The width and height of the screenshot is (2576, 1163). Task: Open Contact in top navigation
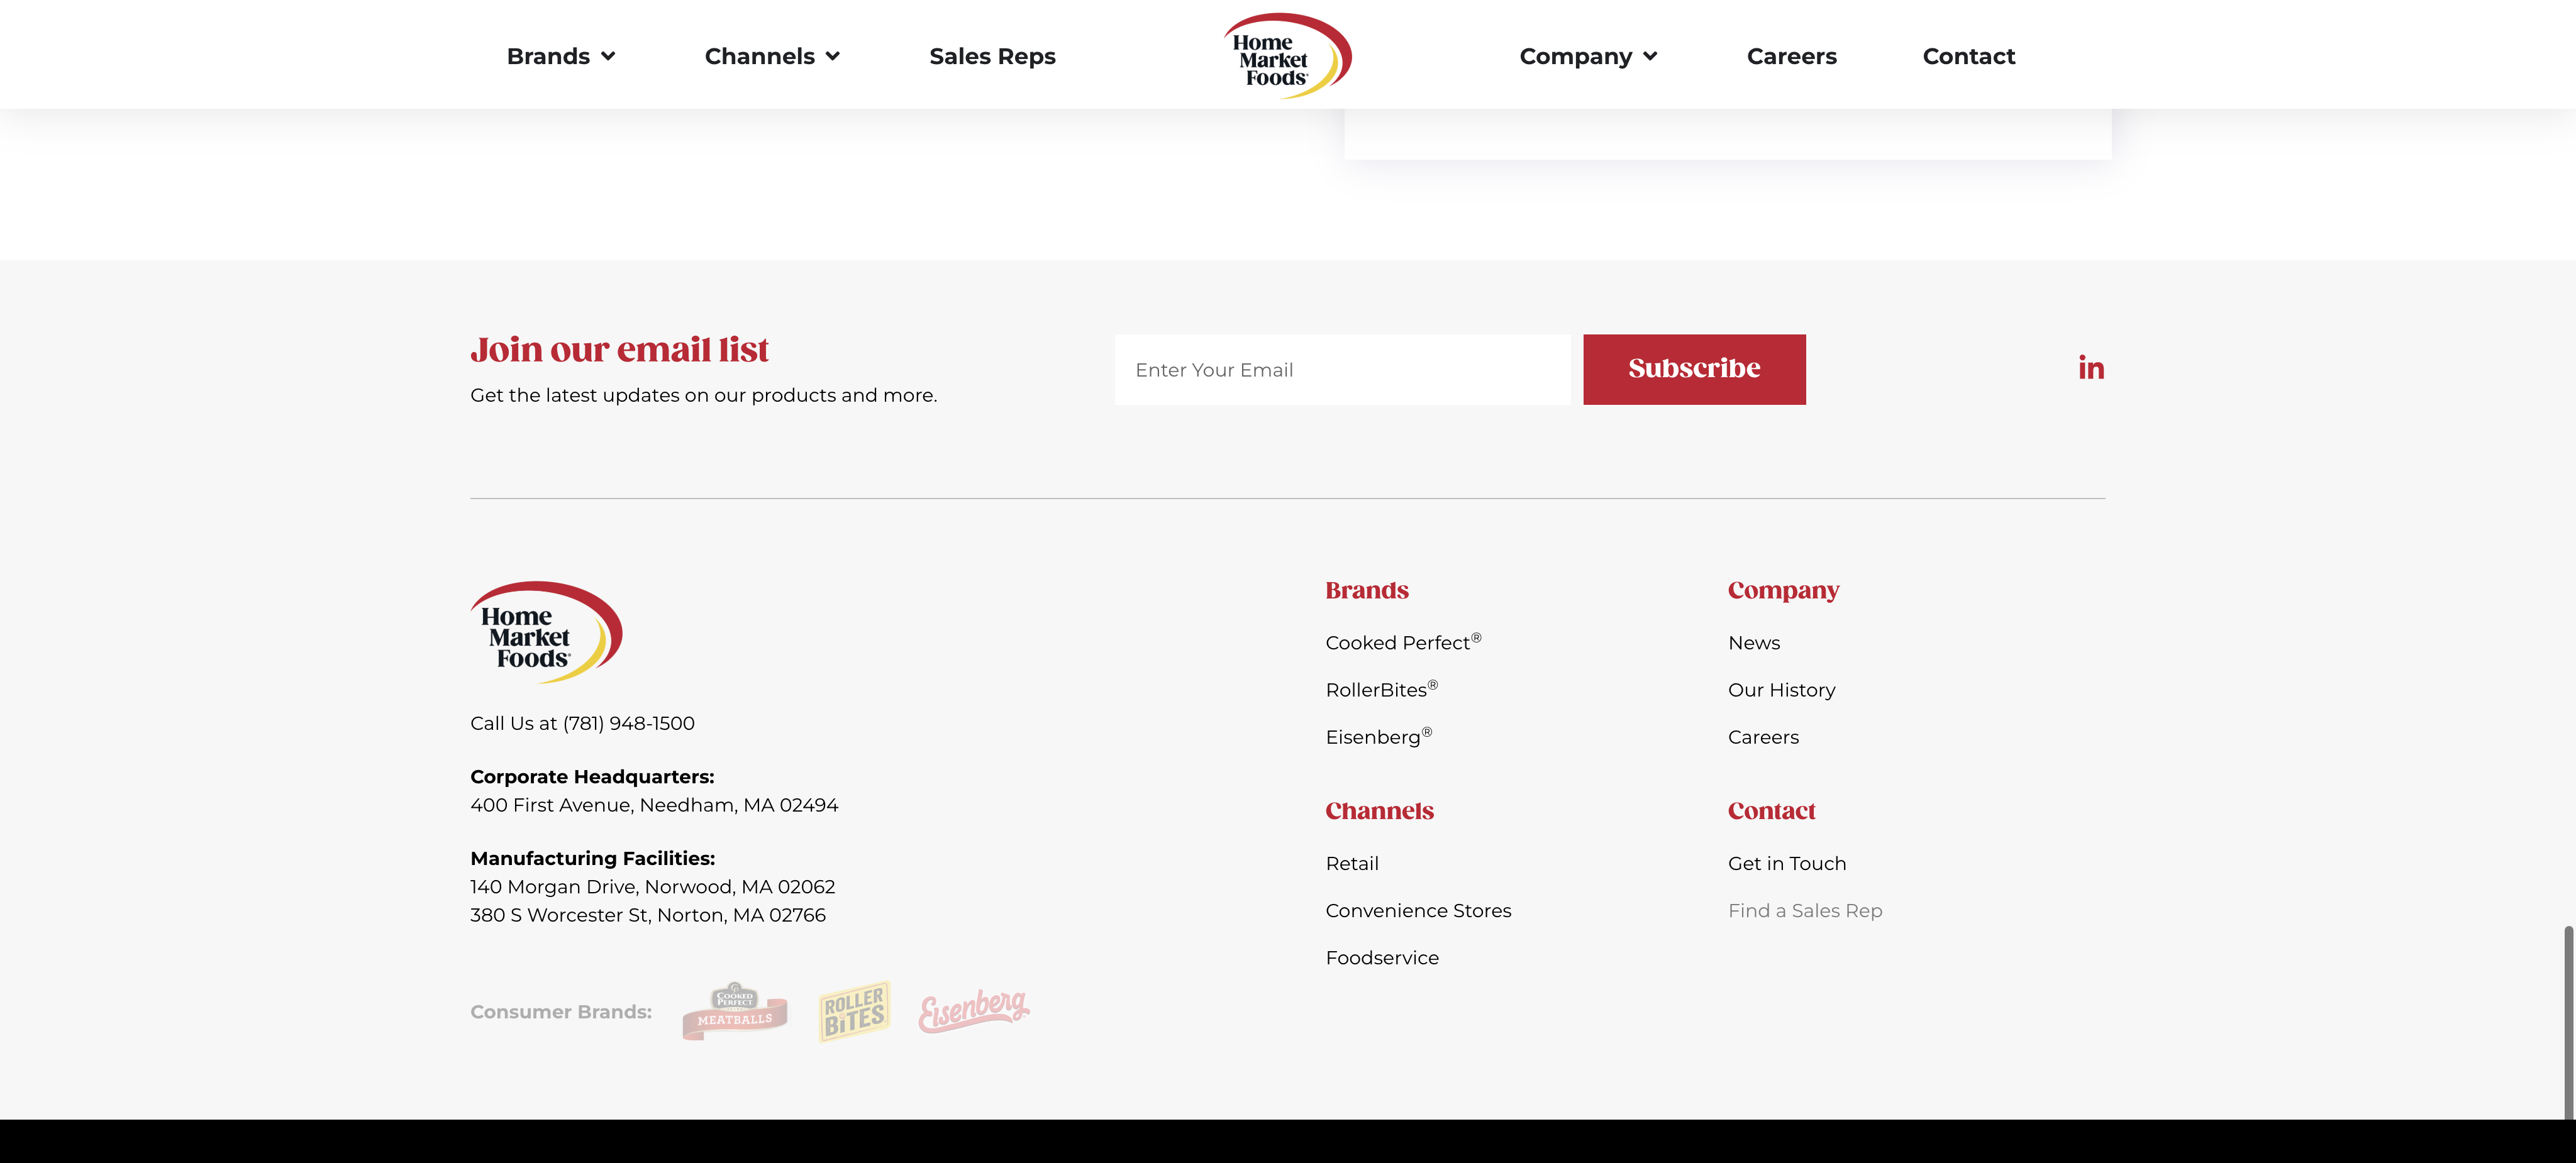(1968, 57)
